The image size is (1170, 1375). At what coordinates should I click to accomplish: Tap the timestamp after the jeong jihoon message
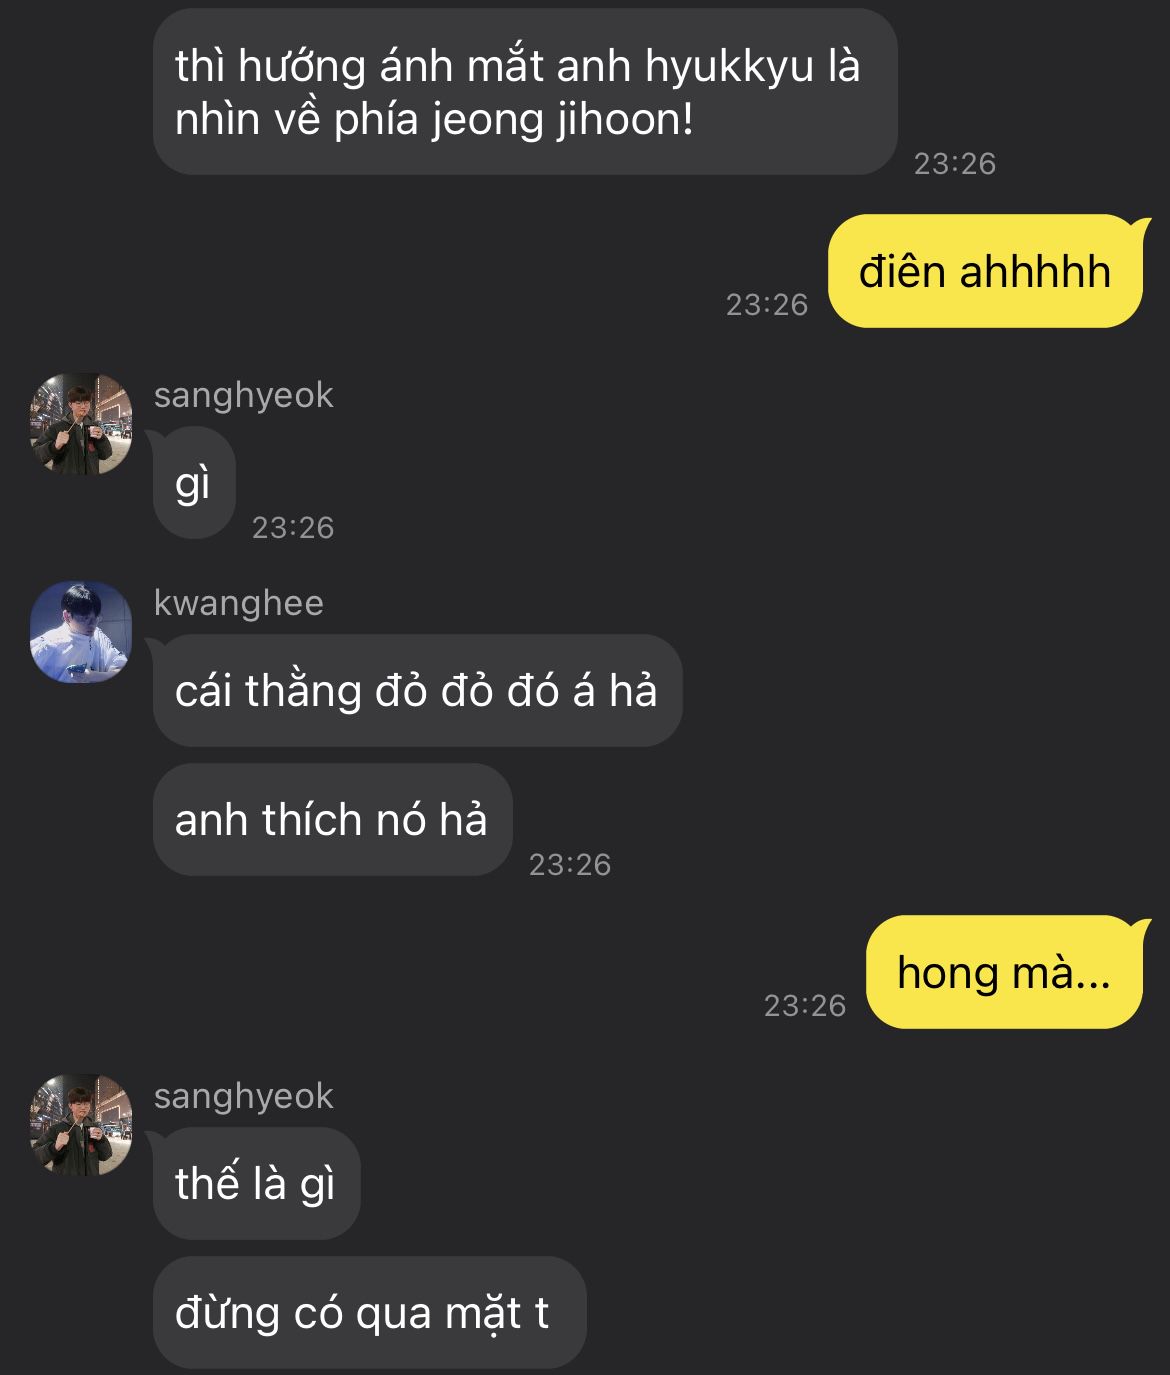(955, 164)
